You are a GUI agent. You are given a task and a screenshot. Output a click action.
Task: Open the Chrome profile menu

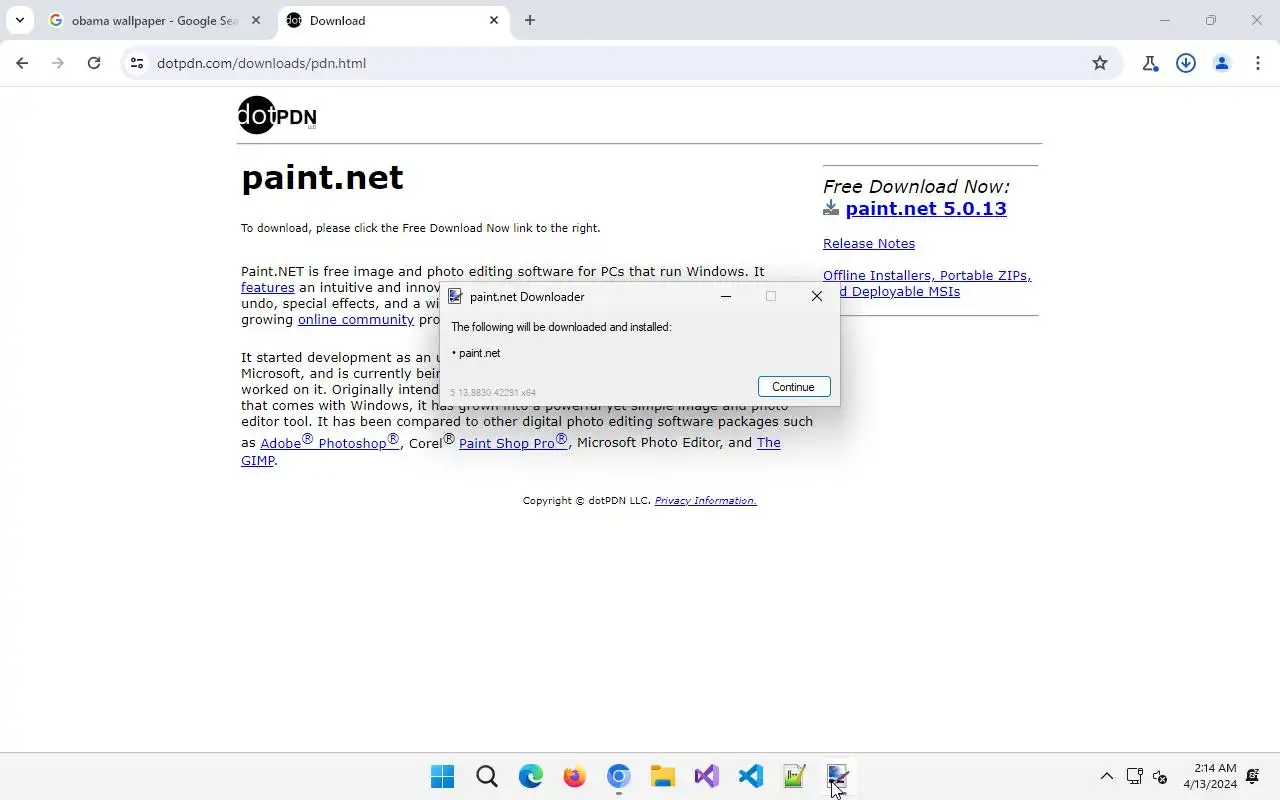(1222, 63)
